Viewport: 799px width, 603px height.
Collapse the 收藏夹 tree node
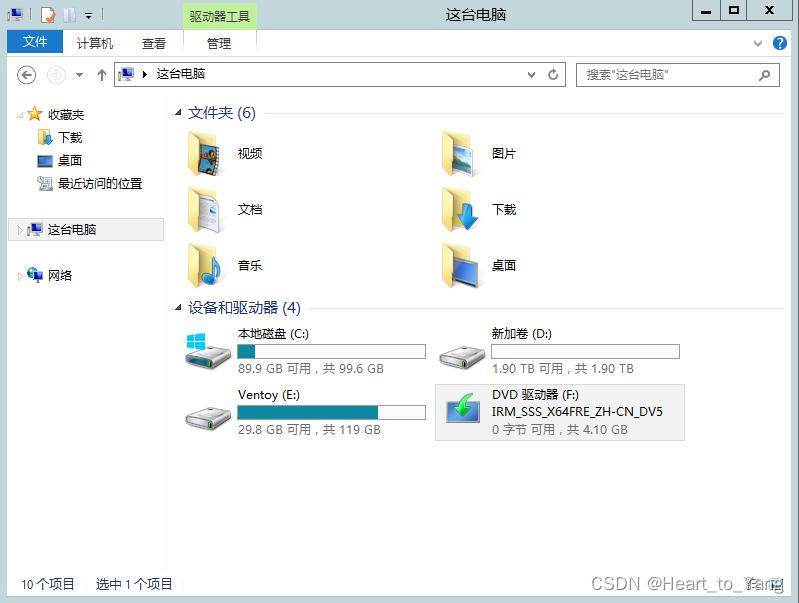pyautogui.click(x=20, y=115)
